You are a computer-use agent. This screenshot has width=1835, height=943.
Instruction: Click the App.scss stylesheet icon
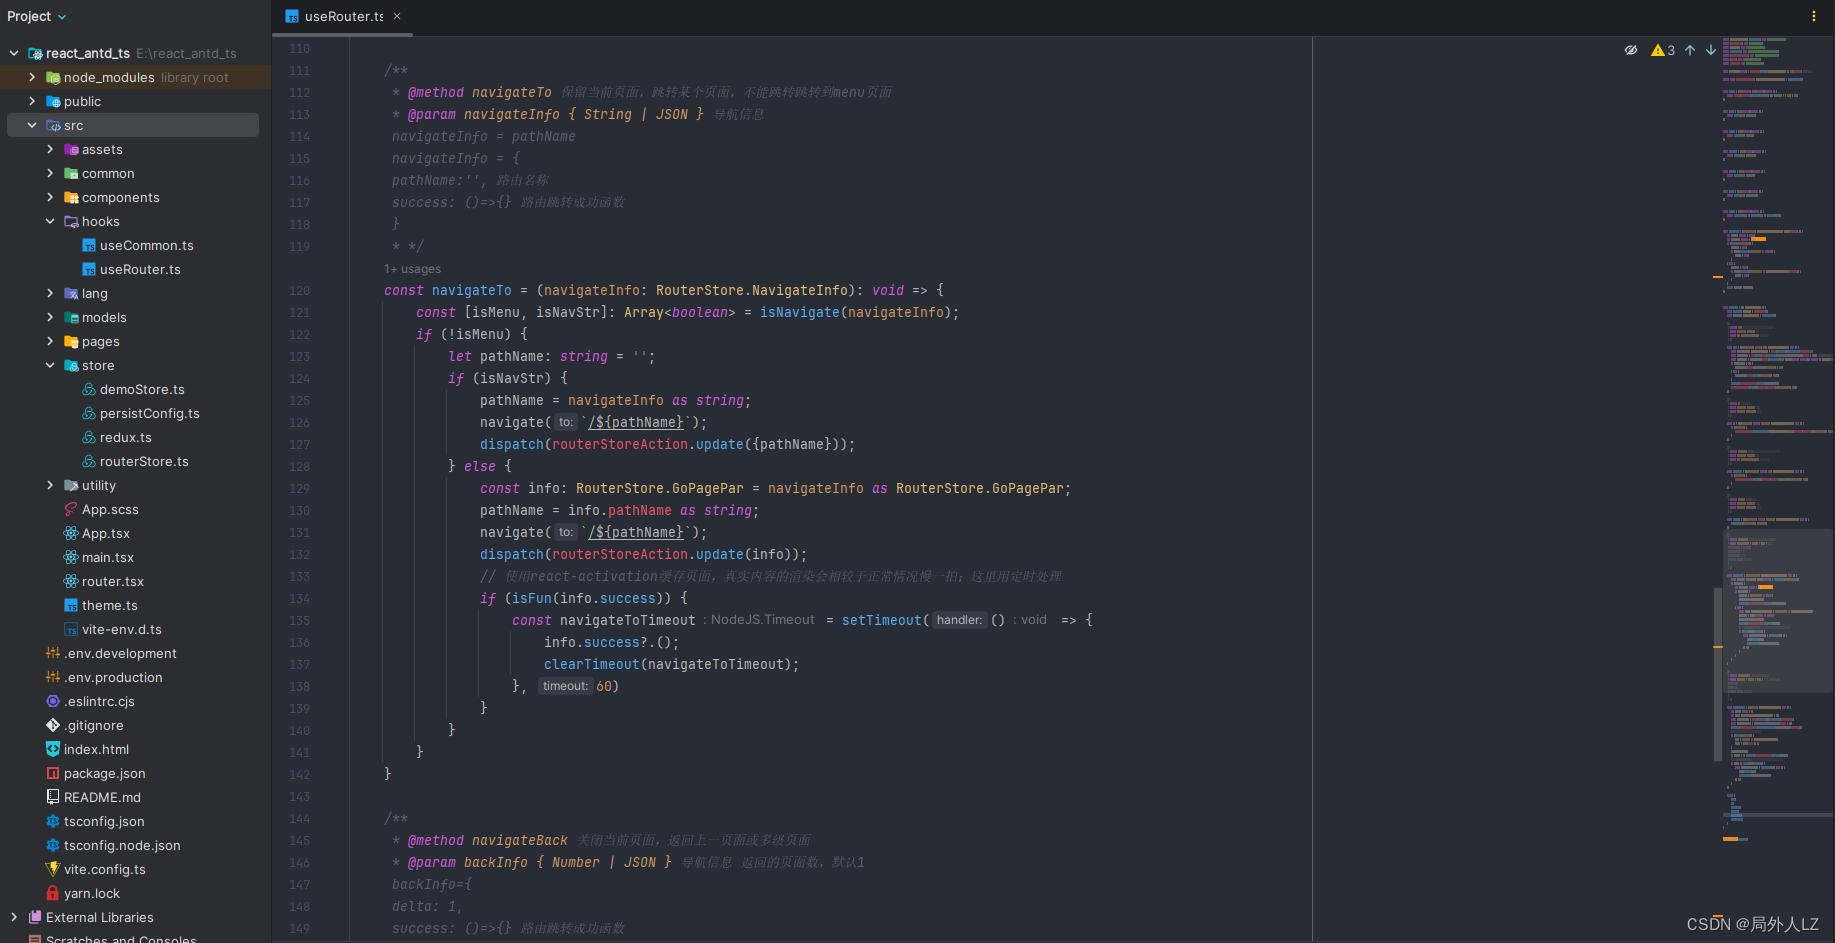click(x=71, y=509)
